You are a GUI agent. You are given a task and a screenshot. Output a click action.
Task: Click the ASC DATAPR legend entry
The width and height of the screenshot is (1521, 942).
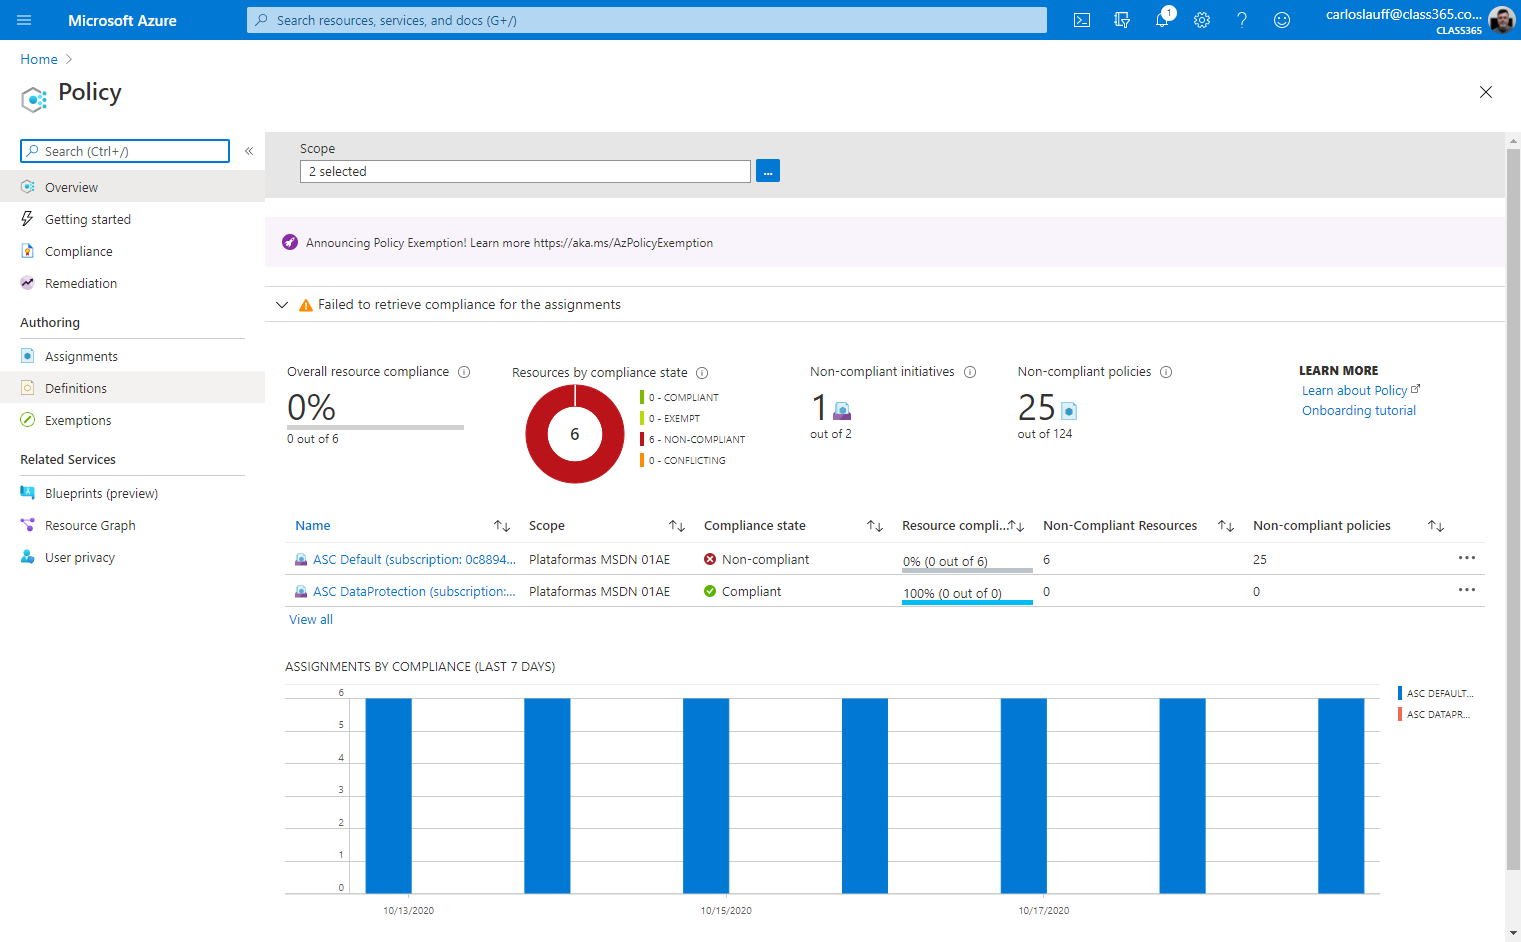point(1435,714)
